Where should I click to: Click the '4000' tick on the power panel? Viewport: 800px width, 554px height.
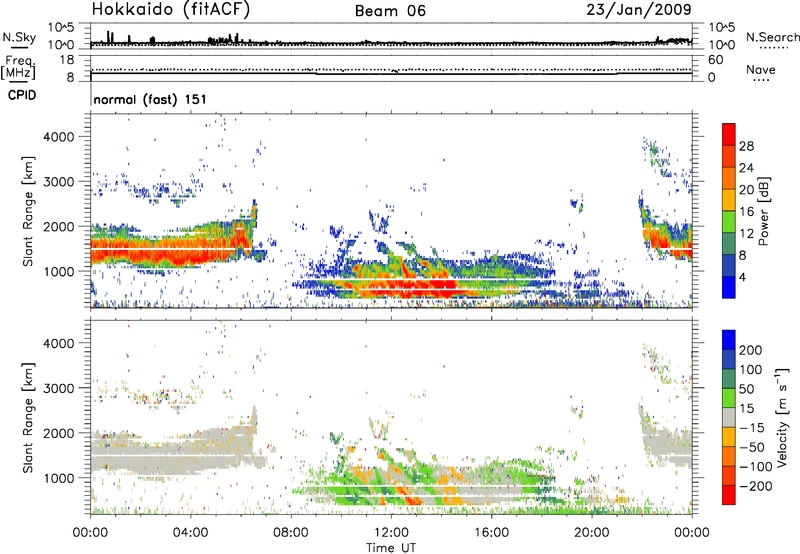(58, 137)
